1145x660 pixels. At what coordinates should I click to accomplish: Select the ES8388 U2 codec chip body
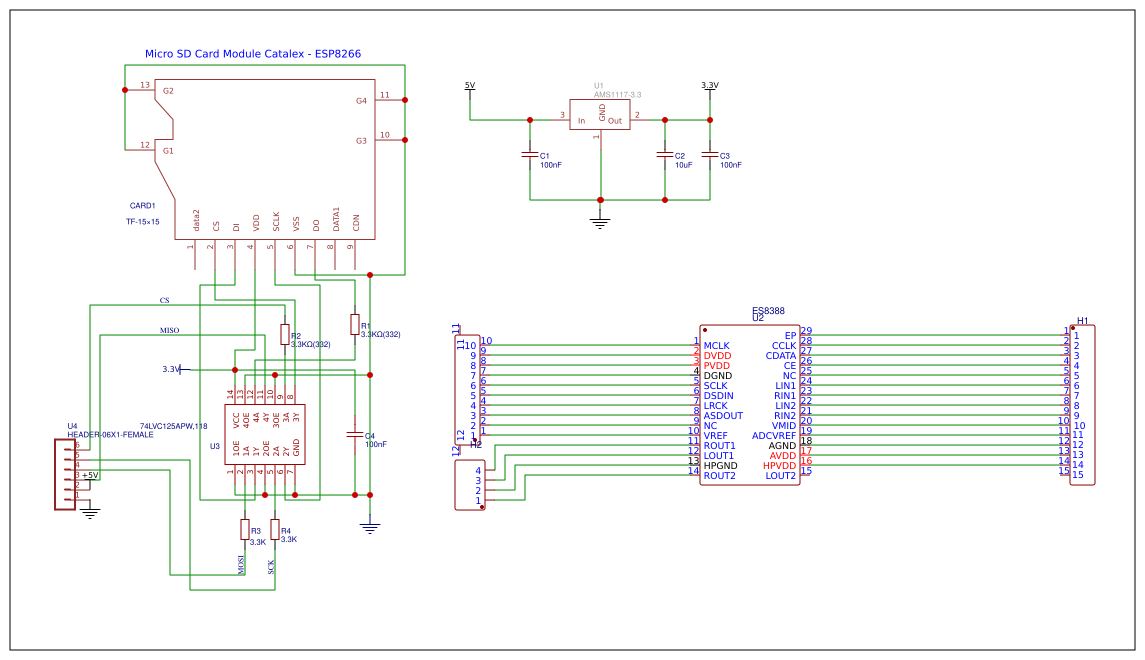750,405
